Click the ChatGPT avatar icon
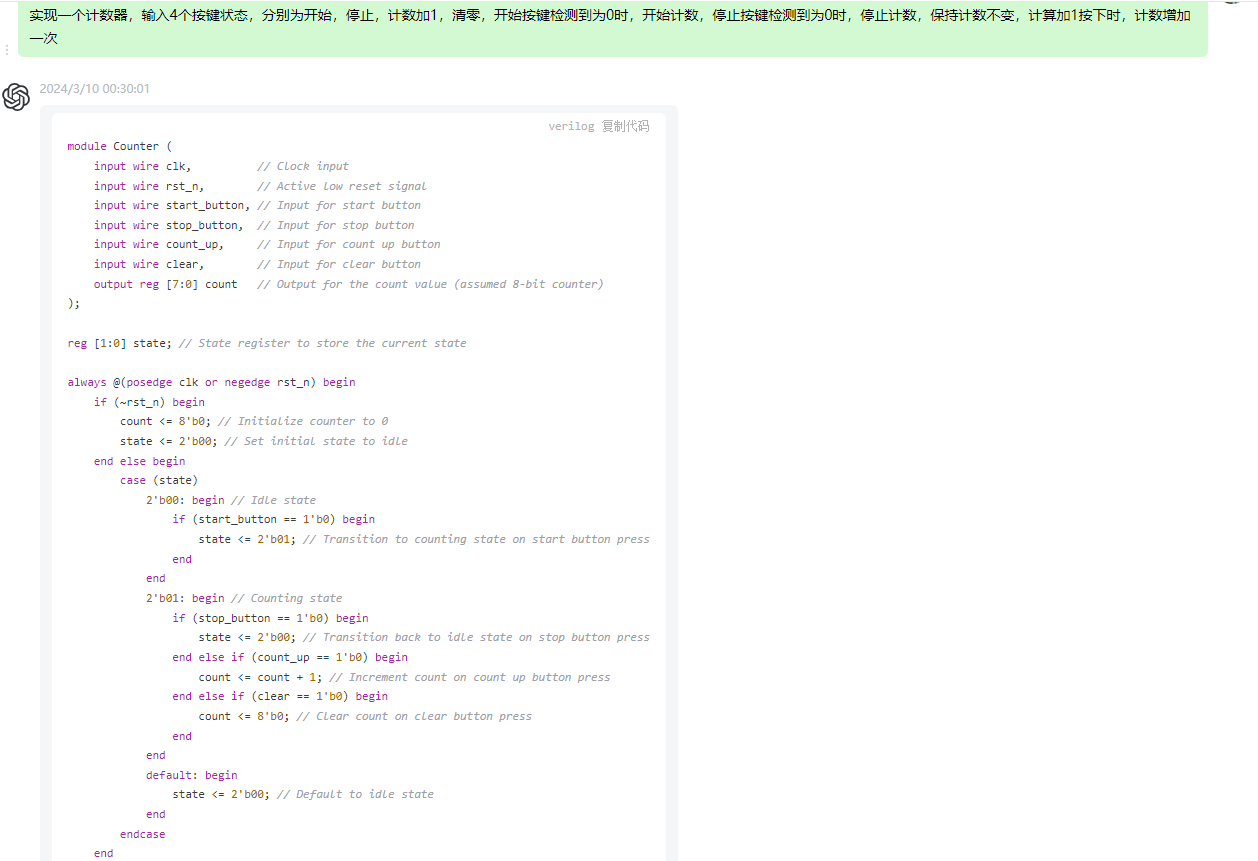This screenshot has width=1258, height=861. (x=16, y=97)
